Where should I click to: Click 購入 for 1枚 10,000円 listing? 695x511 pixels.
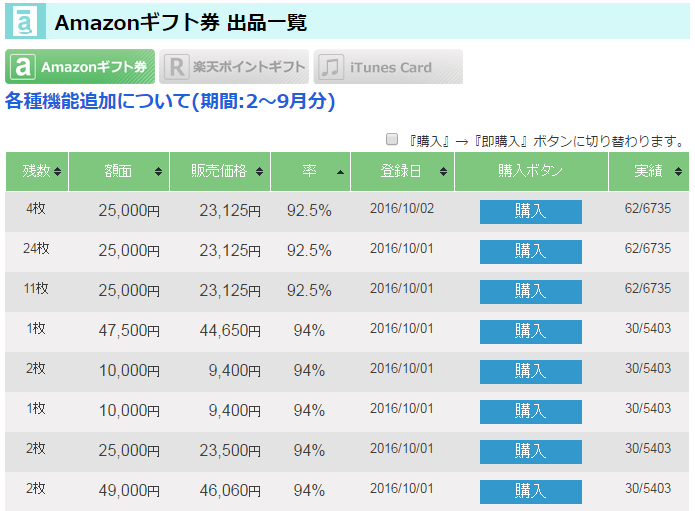tap(531, 412)
